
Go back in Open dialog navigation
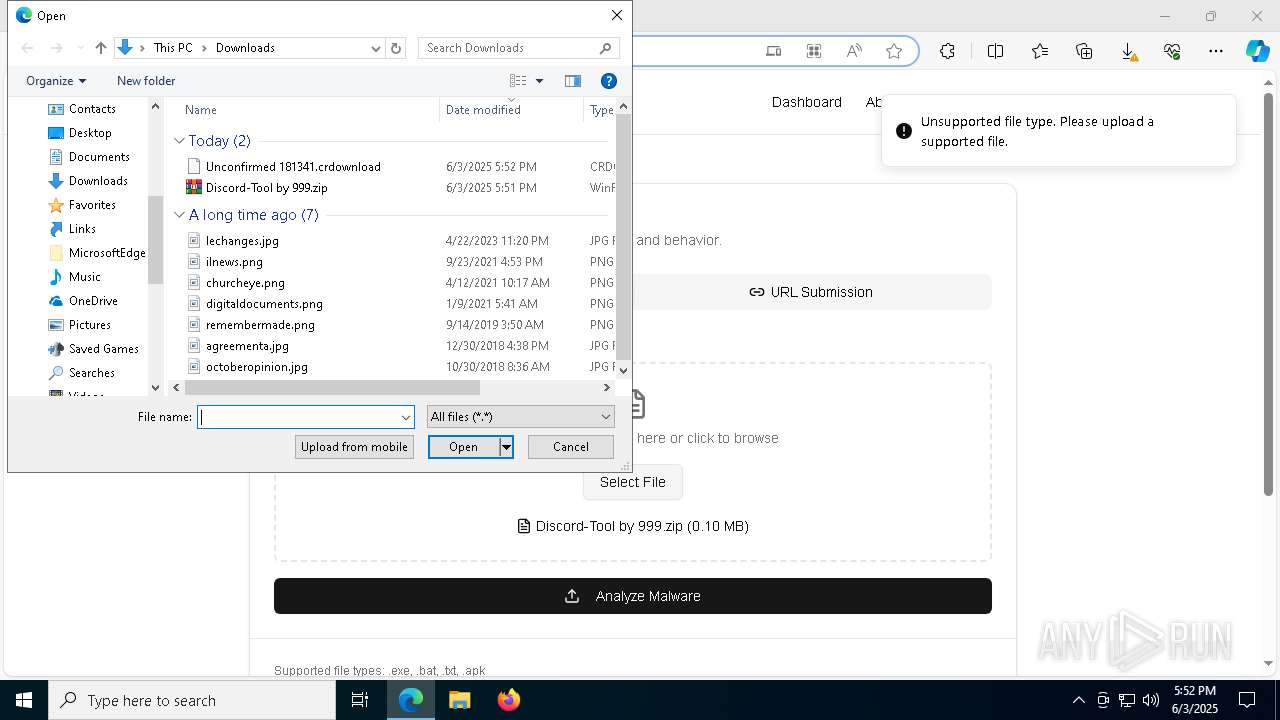tap(28, 48)
